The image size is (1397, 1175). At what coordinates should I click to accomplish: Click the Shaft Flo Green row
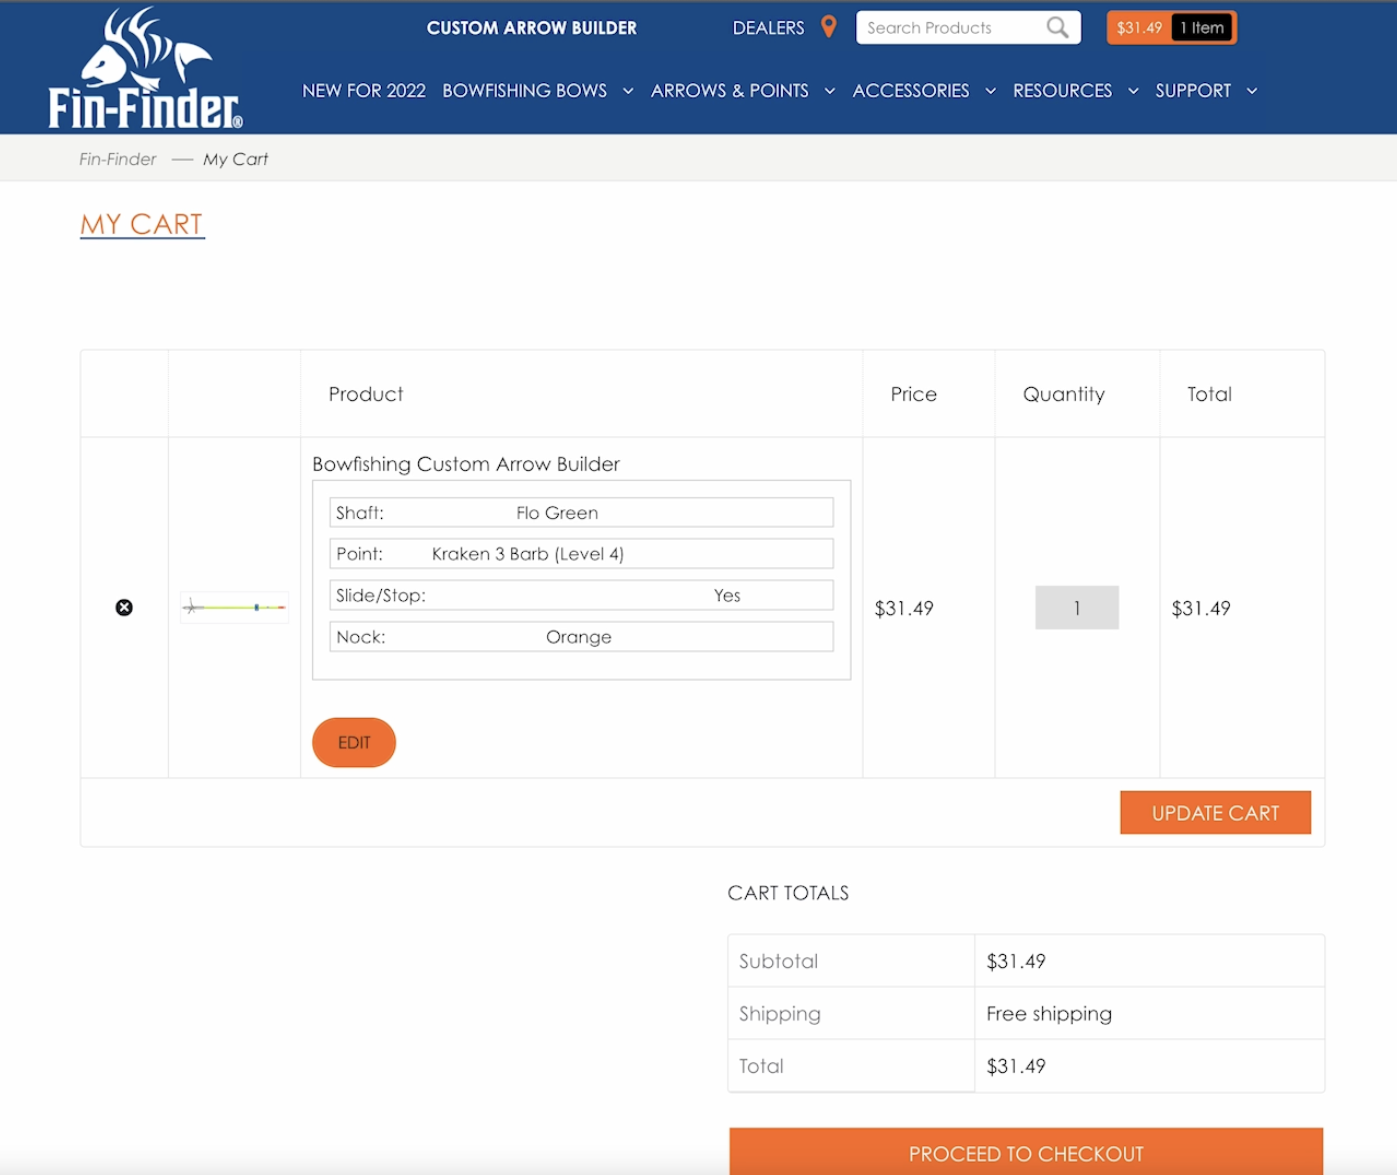click(581, 513)
